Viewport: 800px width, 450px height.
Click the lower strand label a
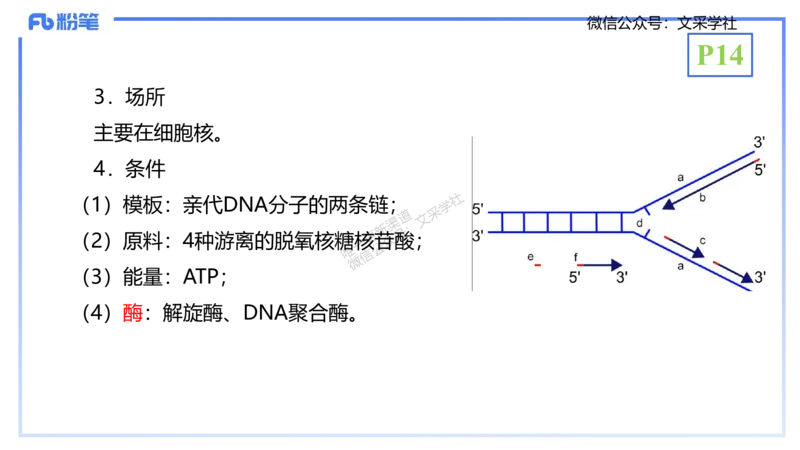click(x=680, y=266)
